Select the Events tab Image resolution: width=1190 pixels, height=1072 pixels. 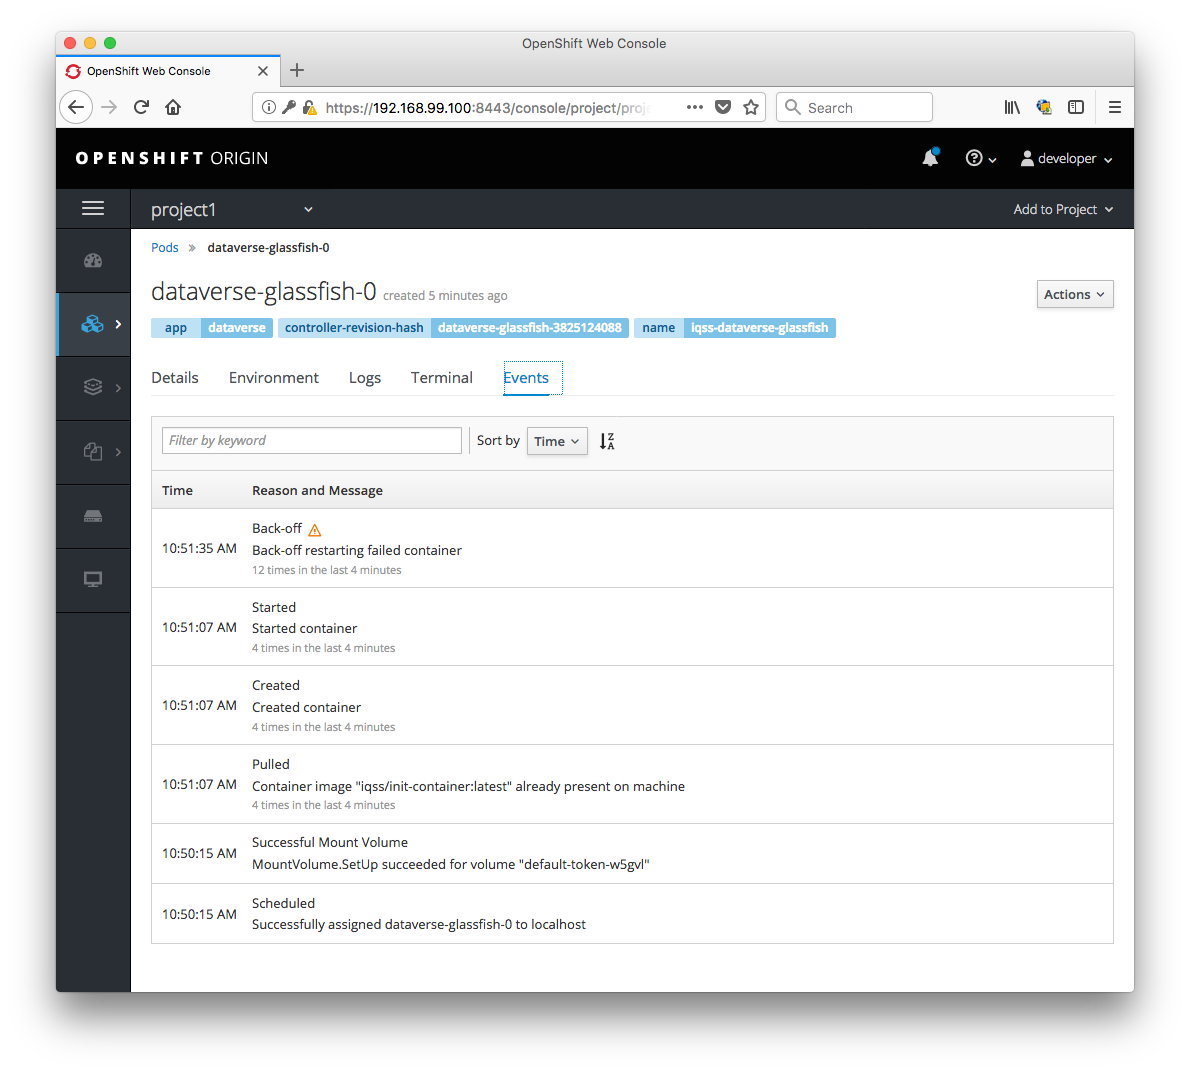[526, 378]
